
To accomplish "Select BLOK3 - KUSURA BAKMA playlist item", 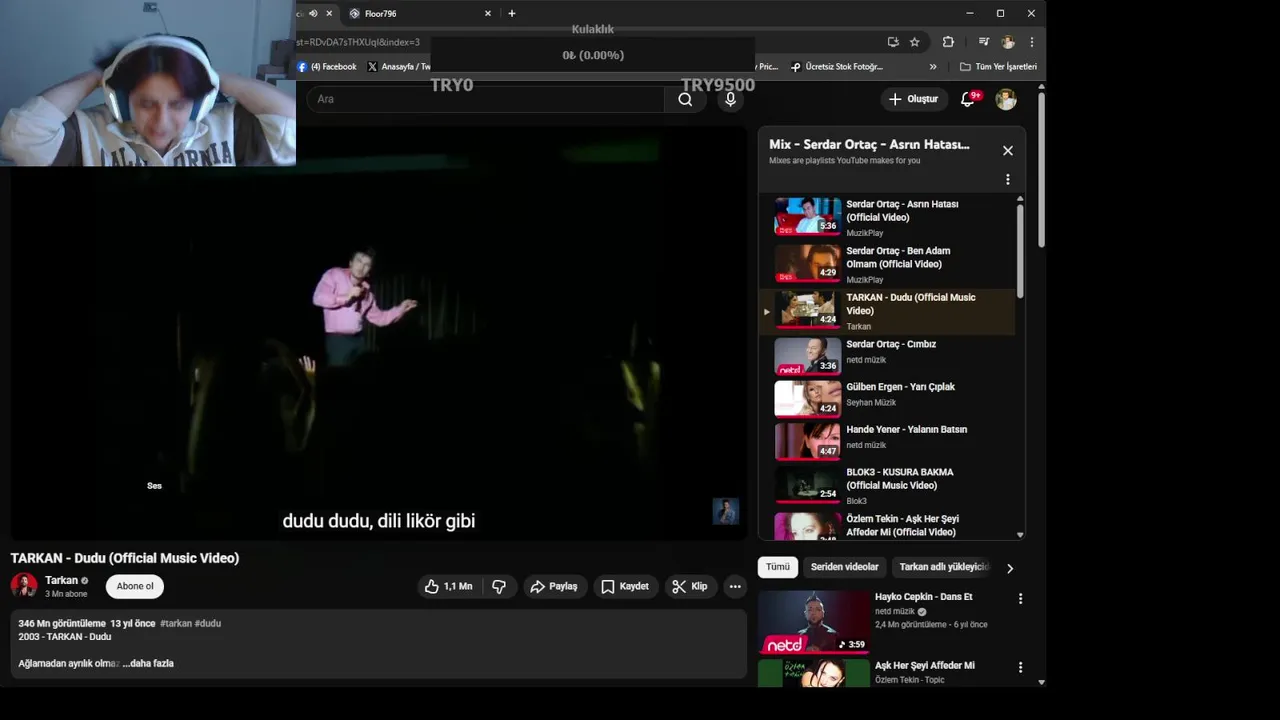I will click(x=888, y=485).
